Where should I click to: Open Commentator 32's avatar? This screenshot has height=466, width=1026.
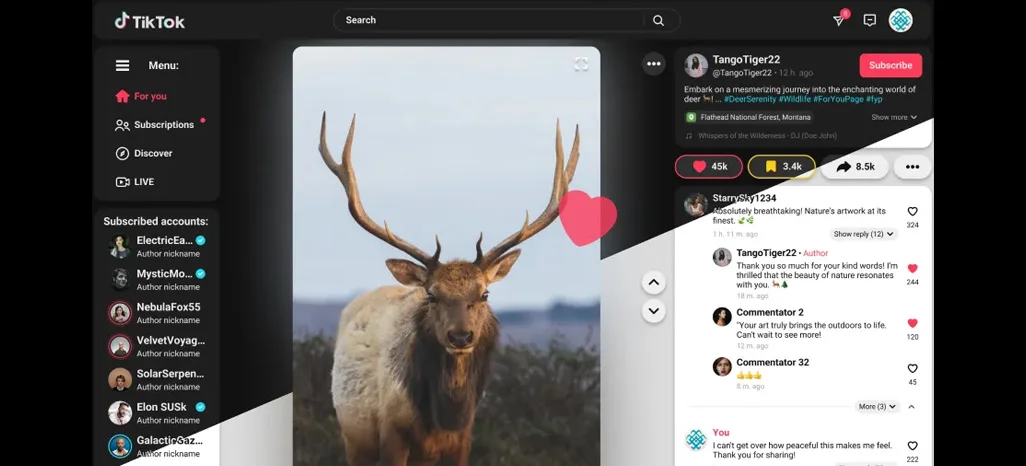[x=722, y=367]
